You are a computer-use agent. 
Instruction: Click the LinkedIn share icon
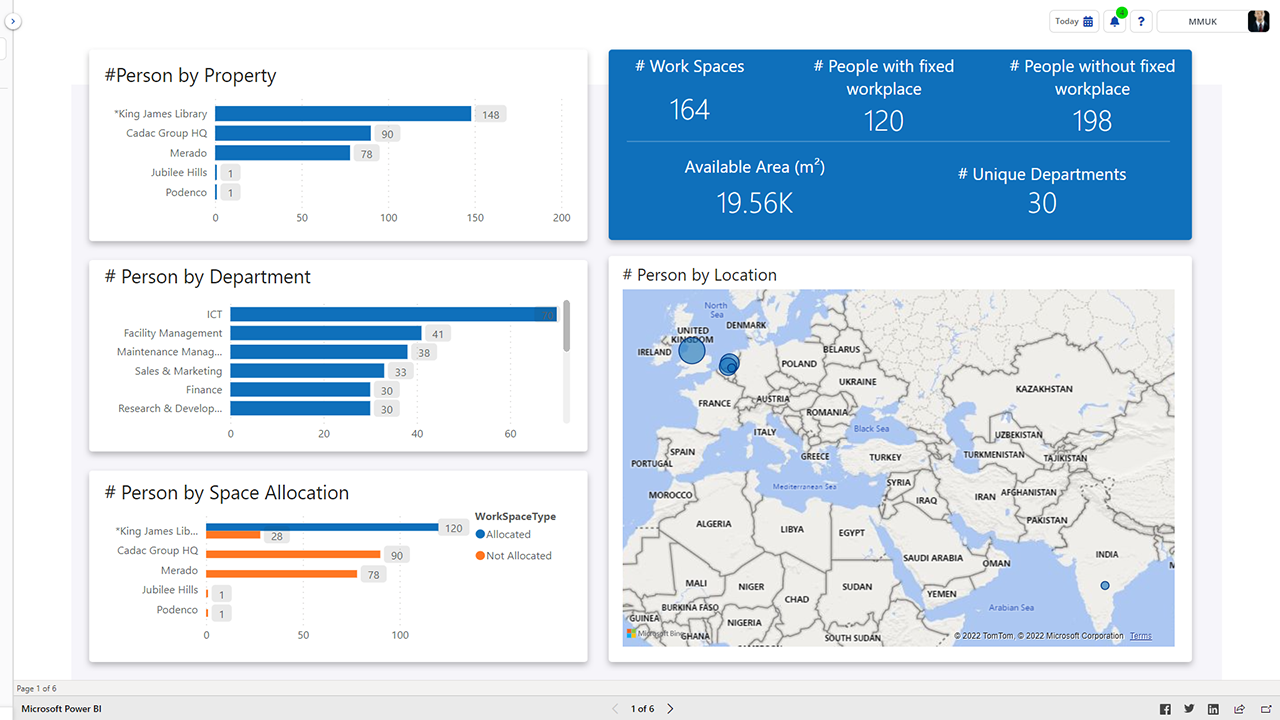coord(1212,708)
